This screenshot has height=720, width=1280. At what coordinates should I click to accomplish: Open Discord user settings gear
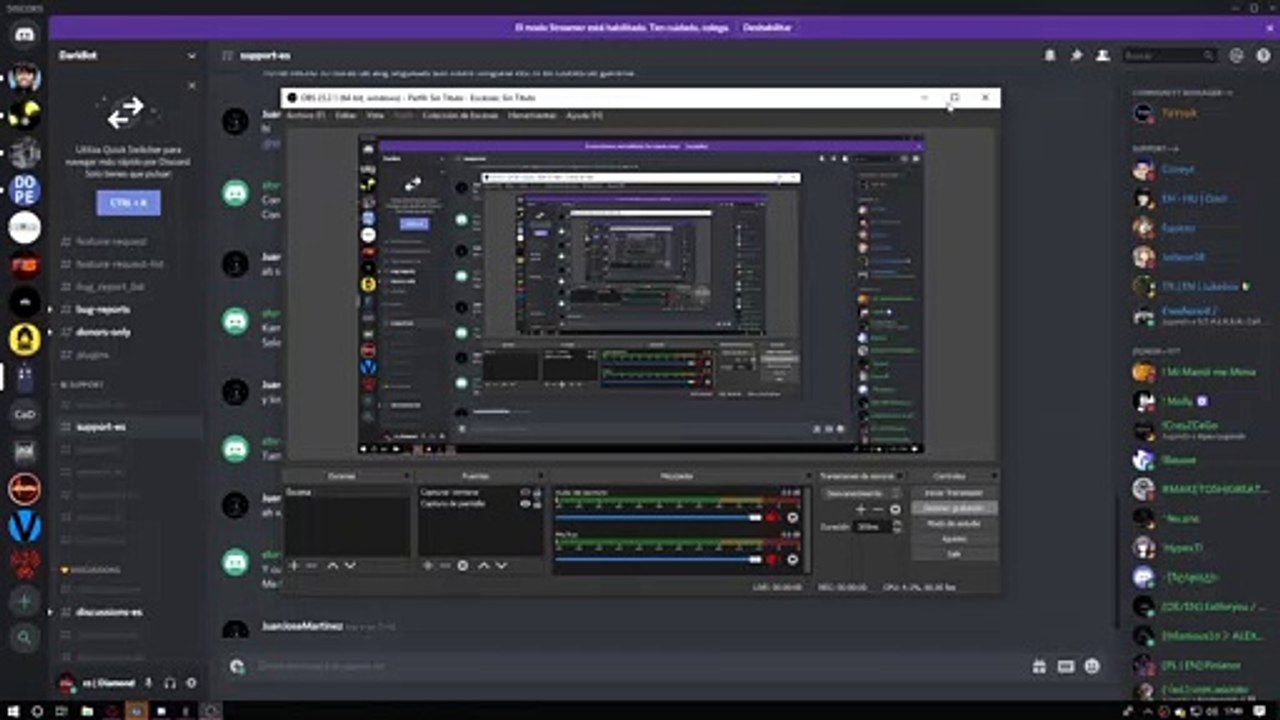191,683
